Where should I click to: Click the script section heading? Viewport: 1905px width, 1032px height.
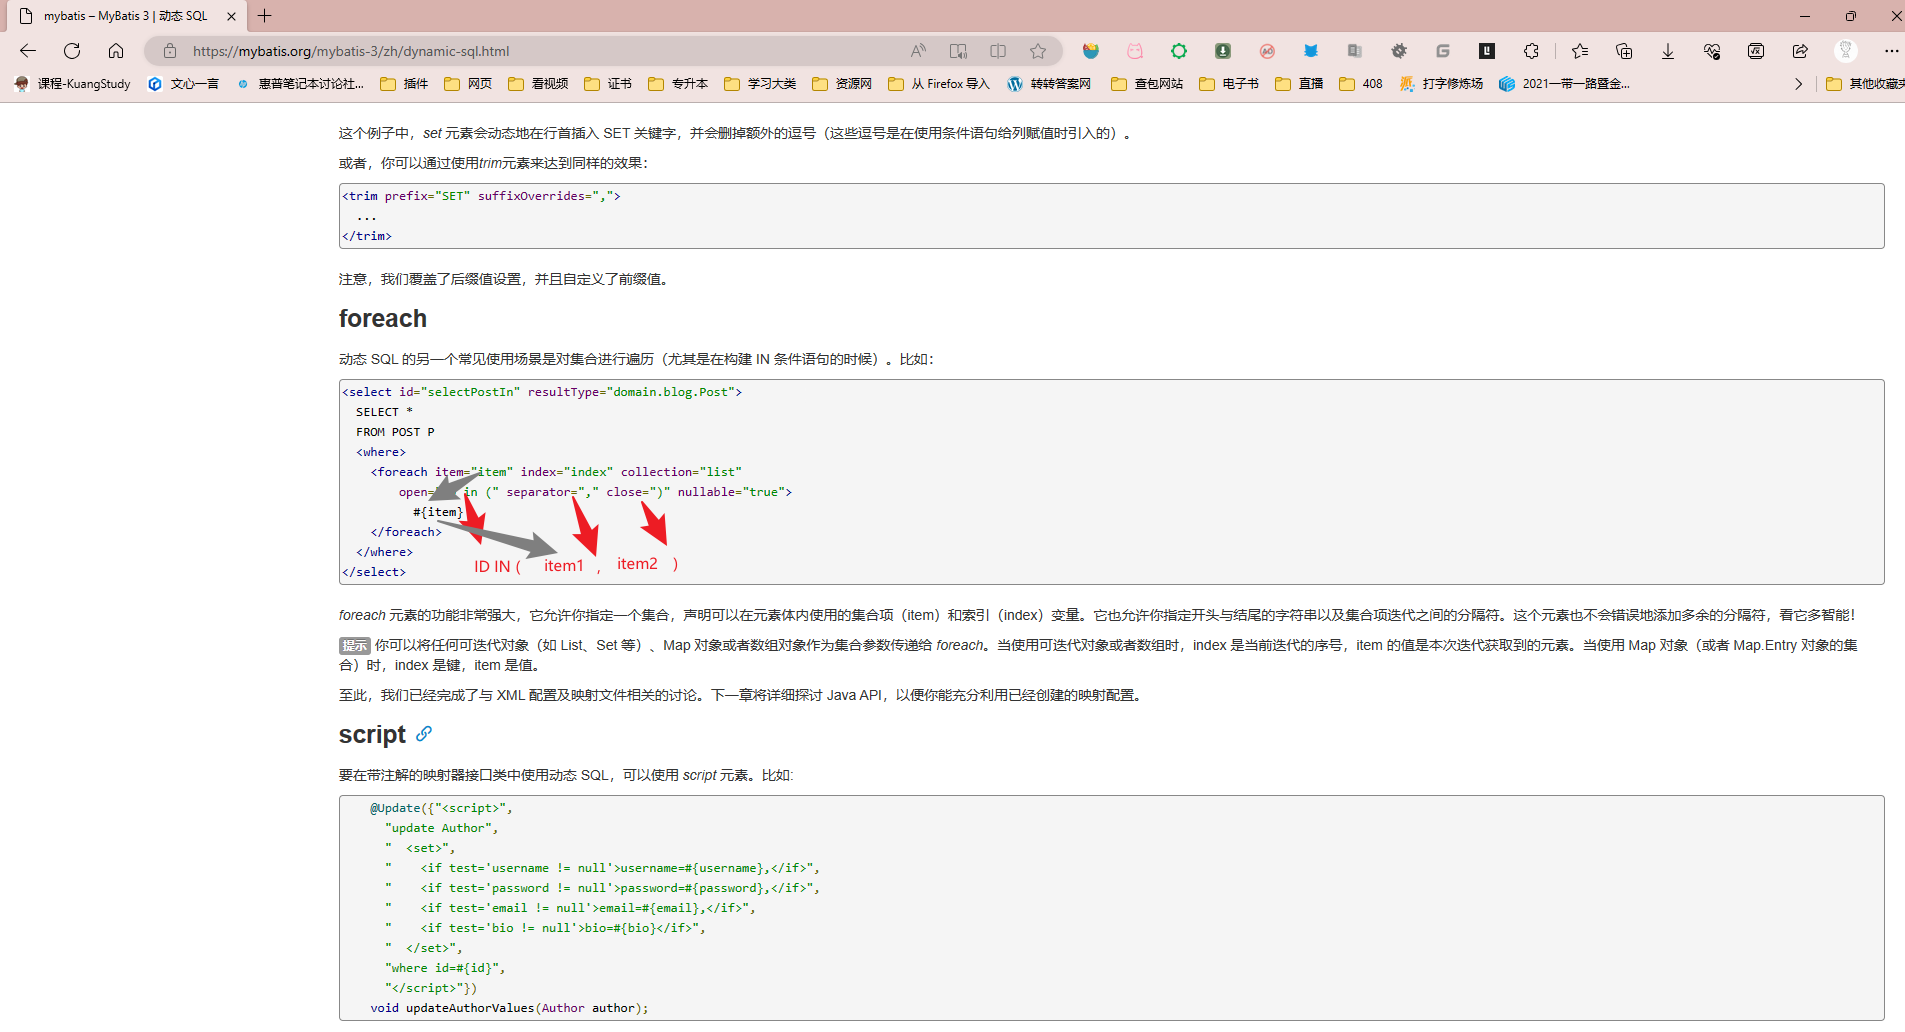[372, 735]
